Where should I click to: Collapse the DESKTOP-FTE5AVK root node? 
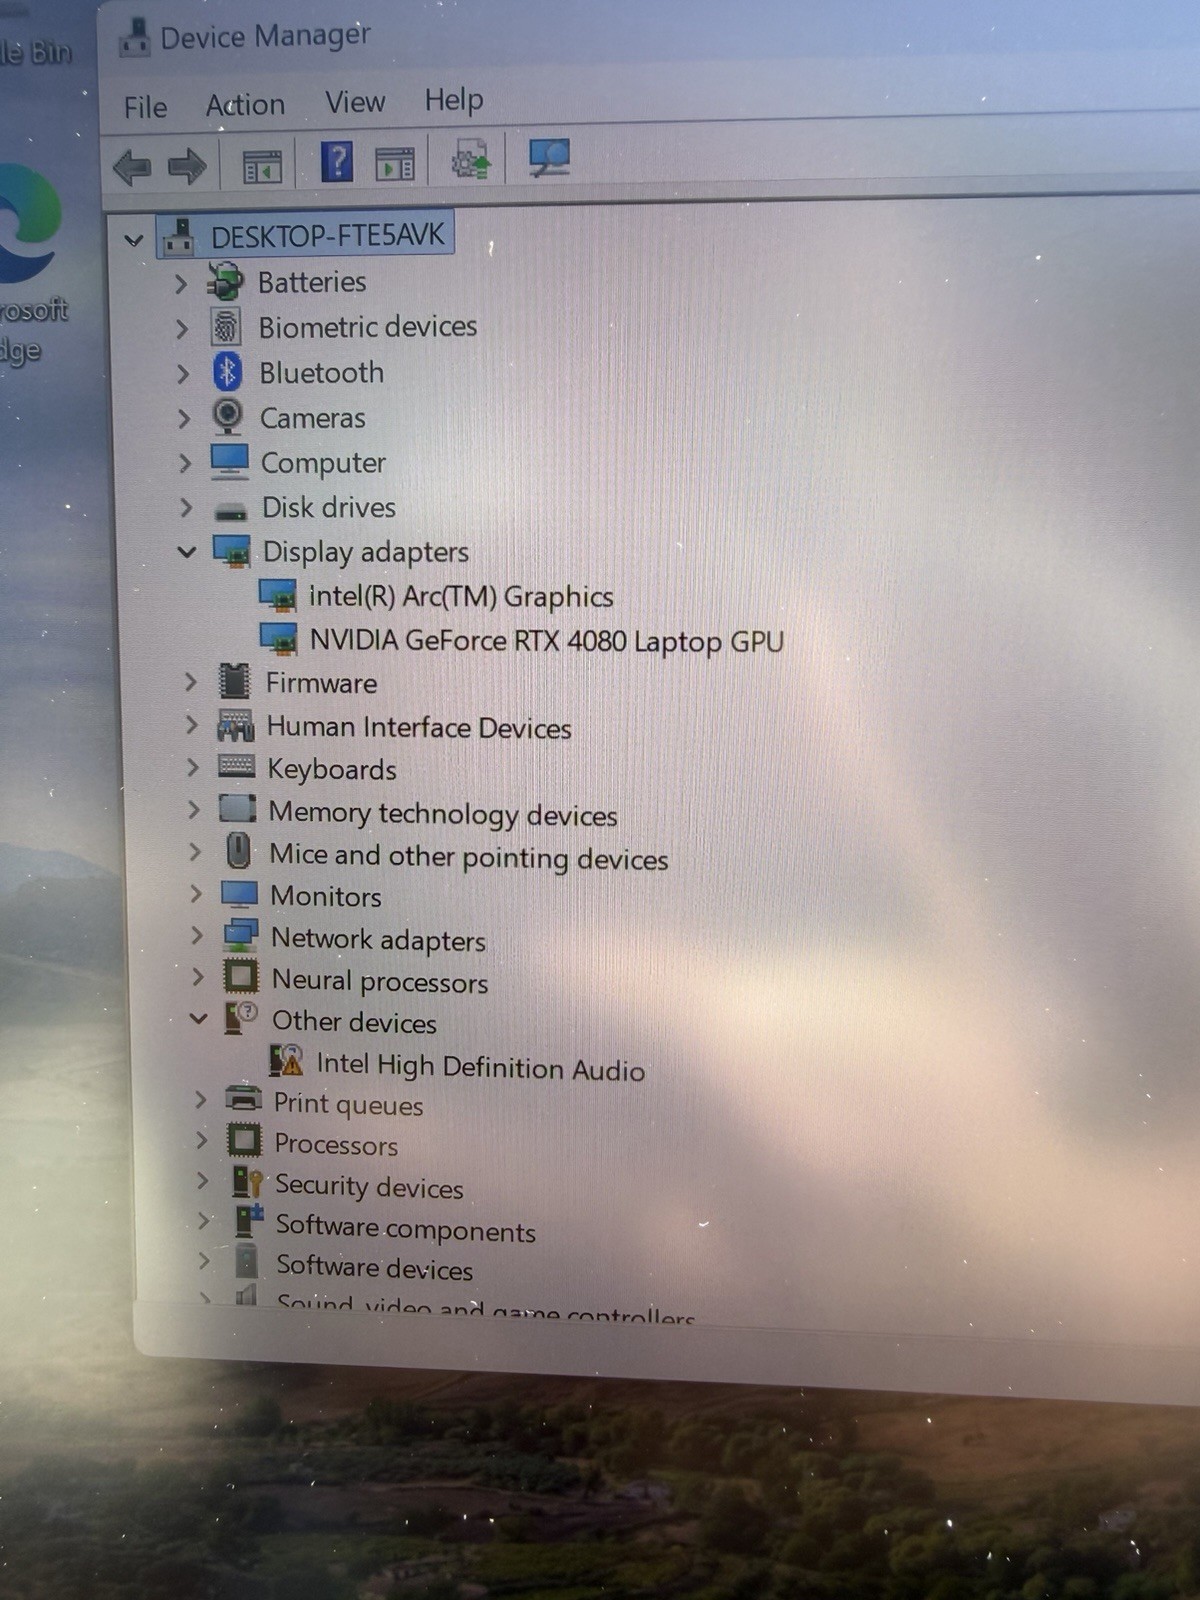tap(133, 240)
